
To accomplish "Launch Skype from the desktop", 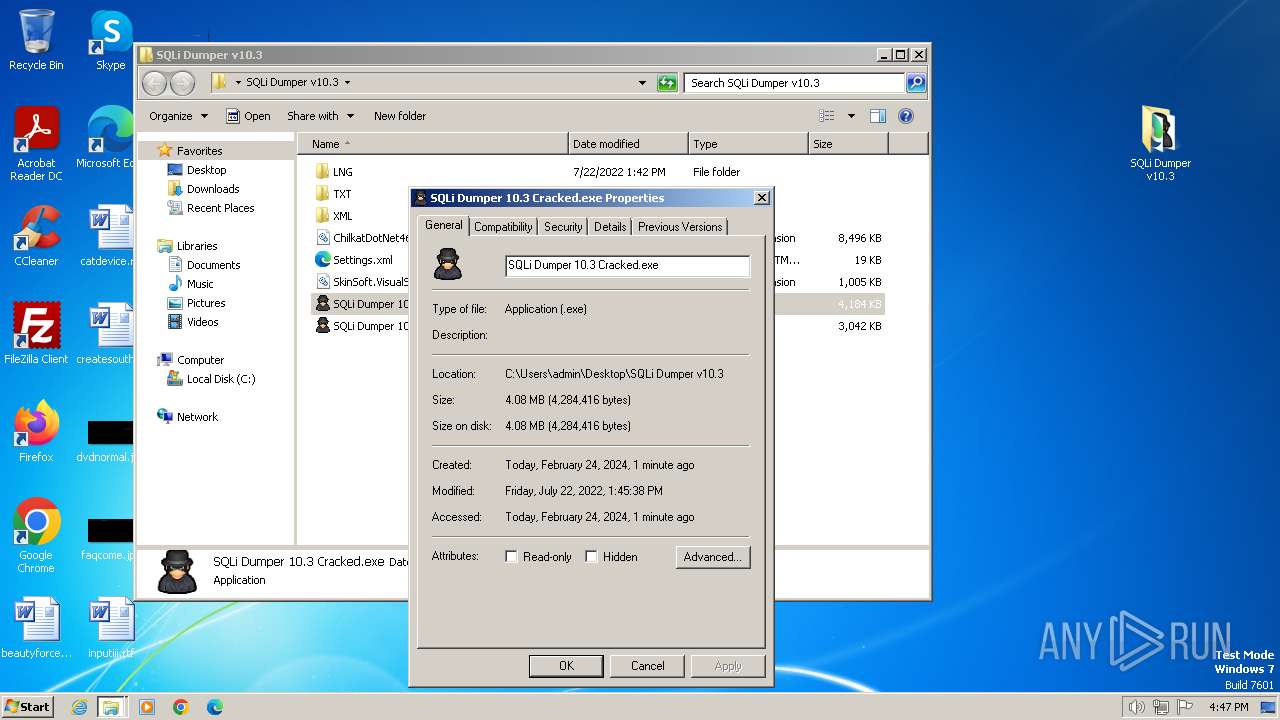I will coord(110,40).
